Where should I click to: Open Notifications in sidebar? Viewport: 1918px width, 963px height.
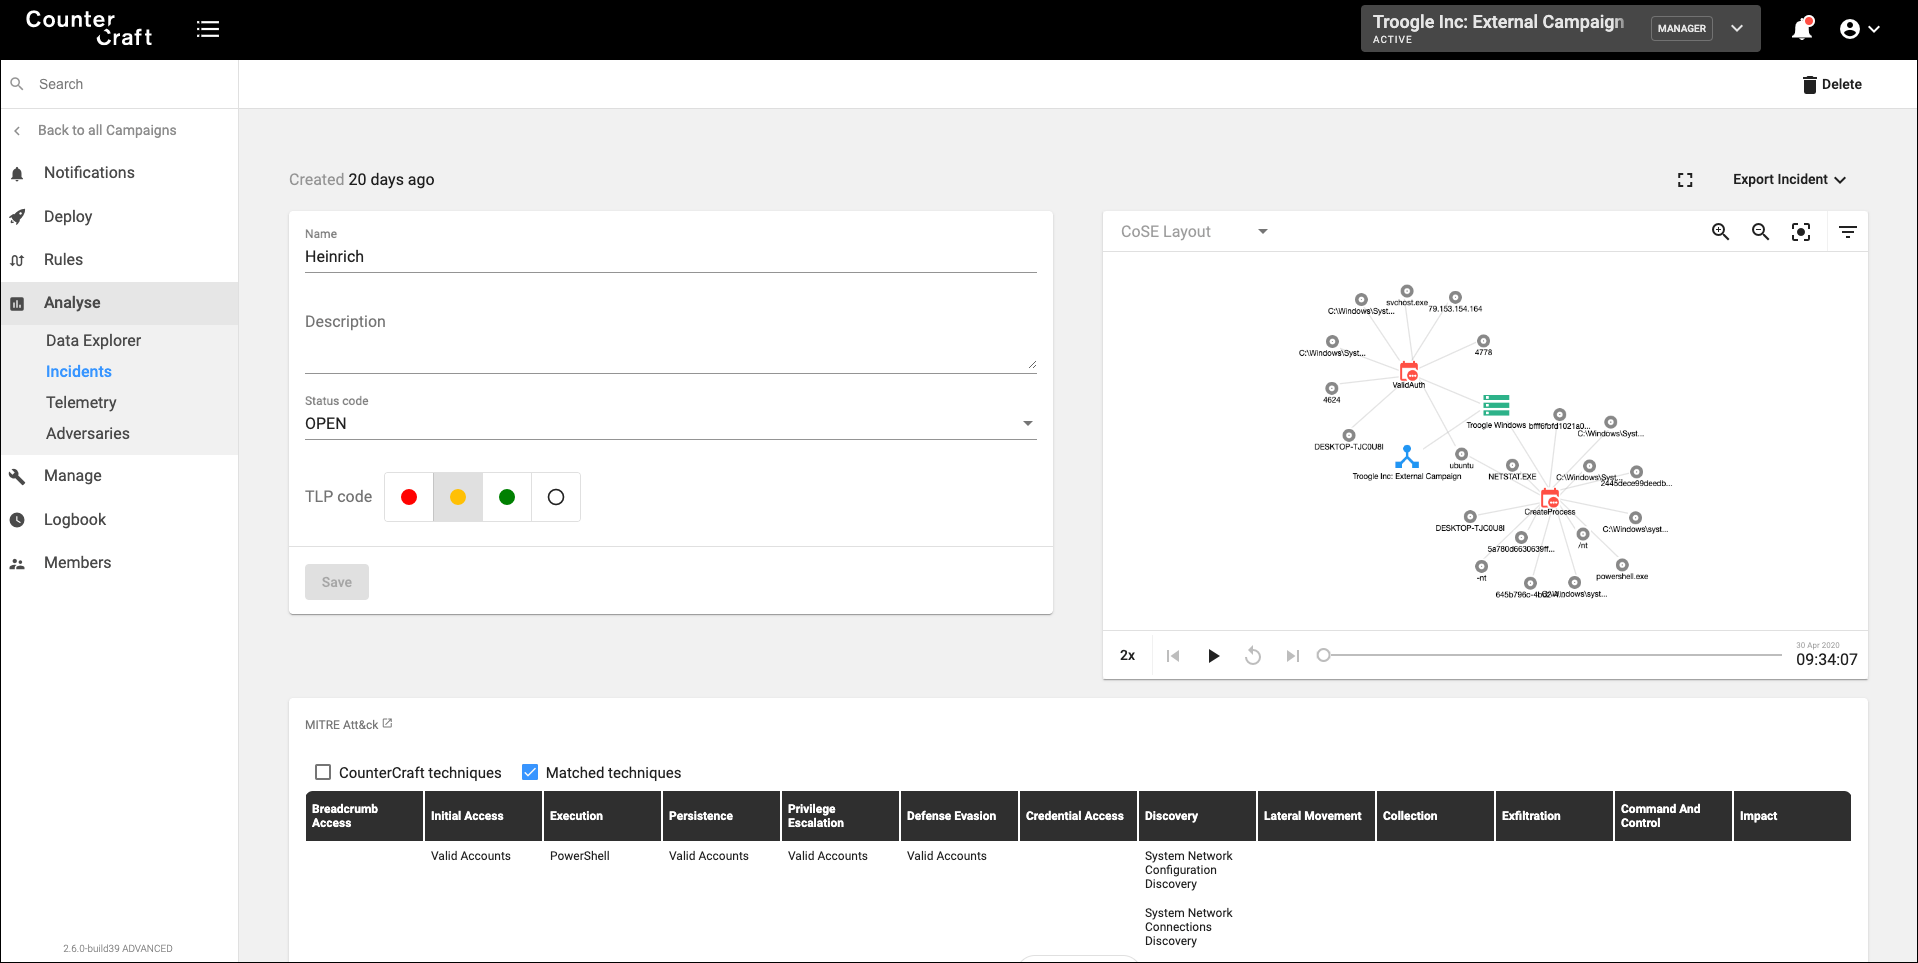pyautogui.click(x=89, y=173)
